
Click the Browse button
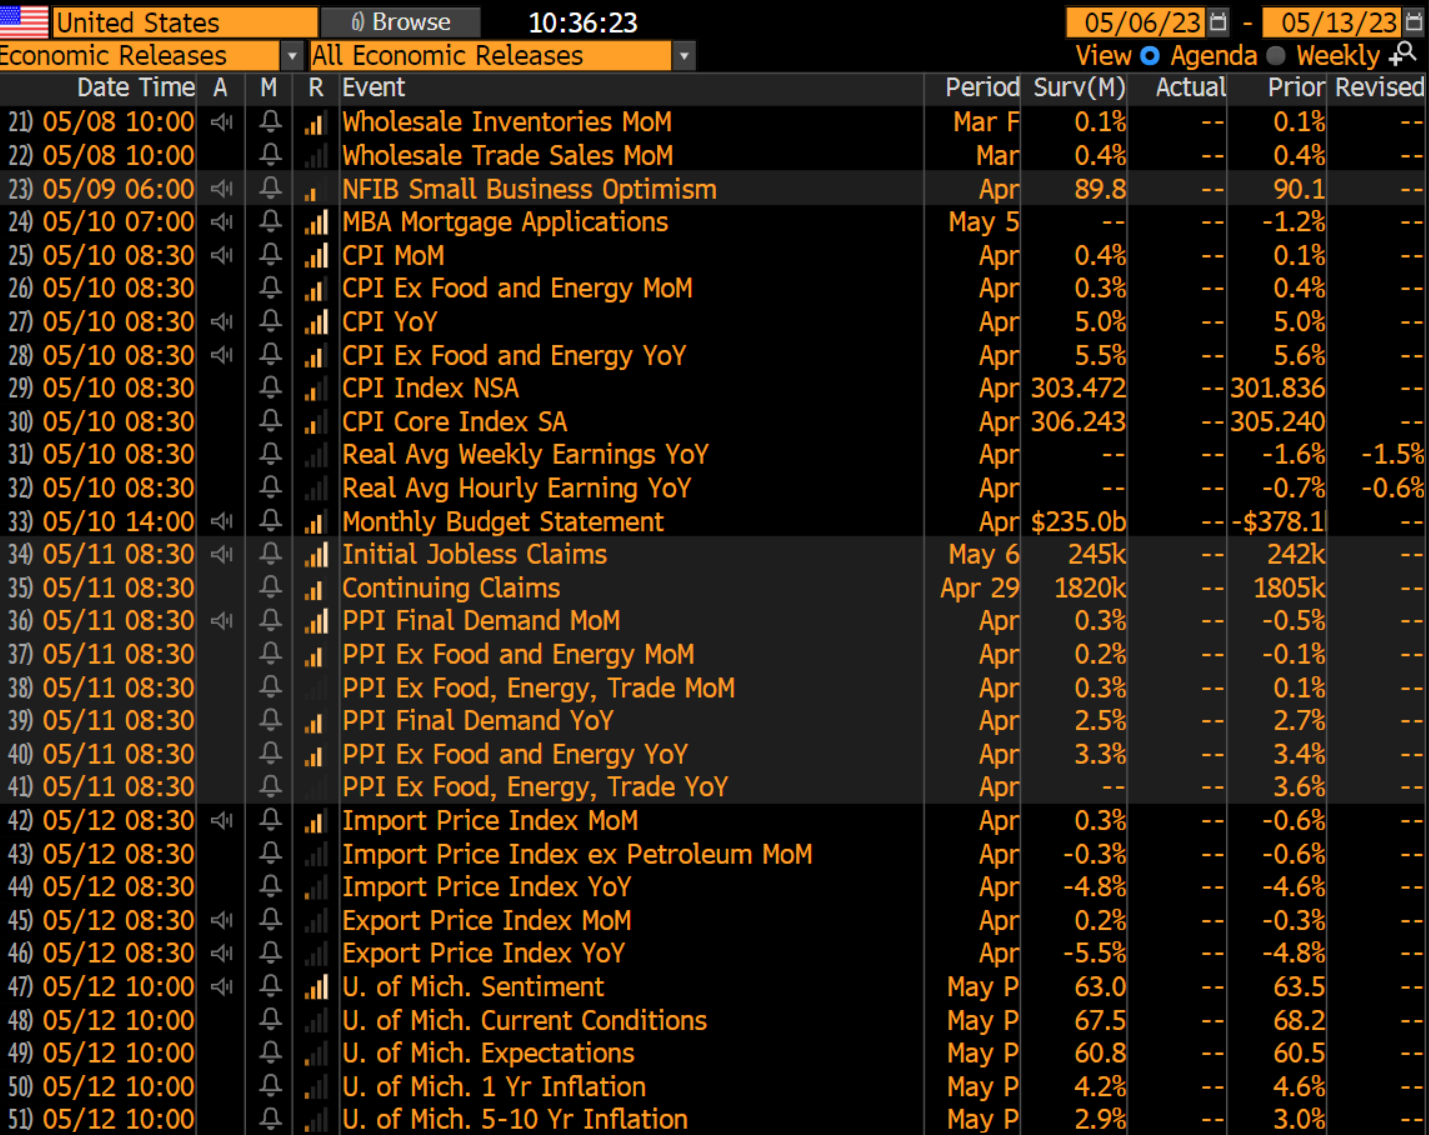tap(401, 22)
